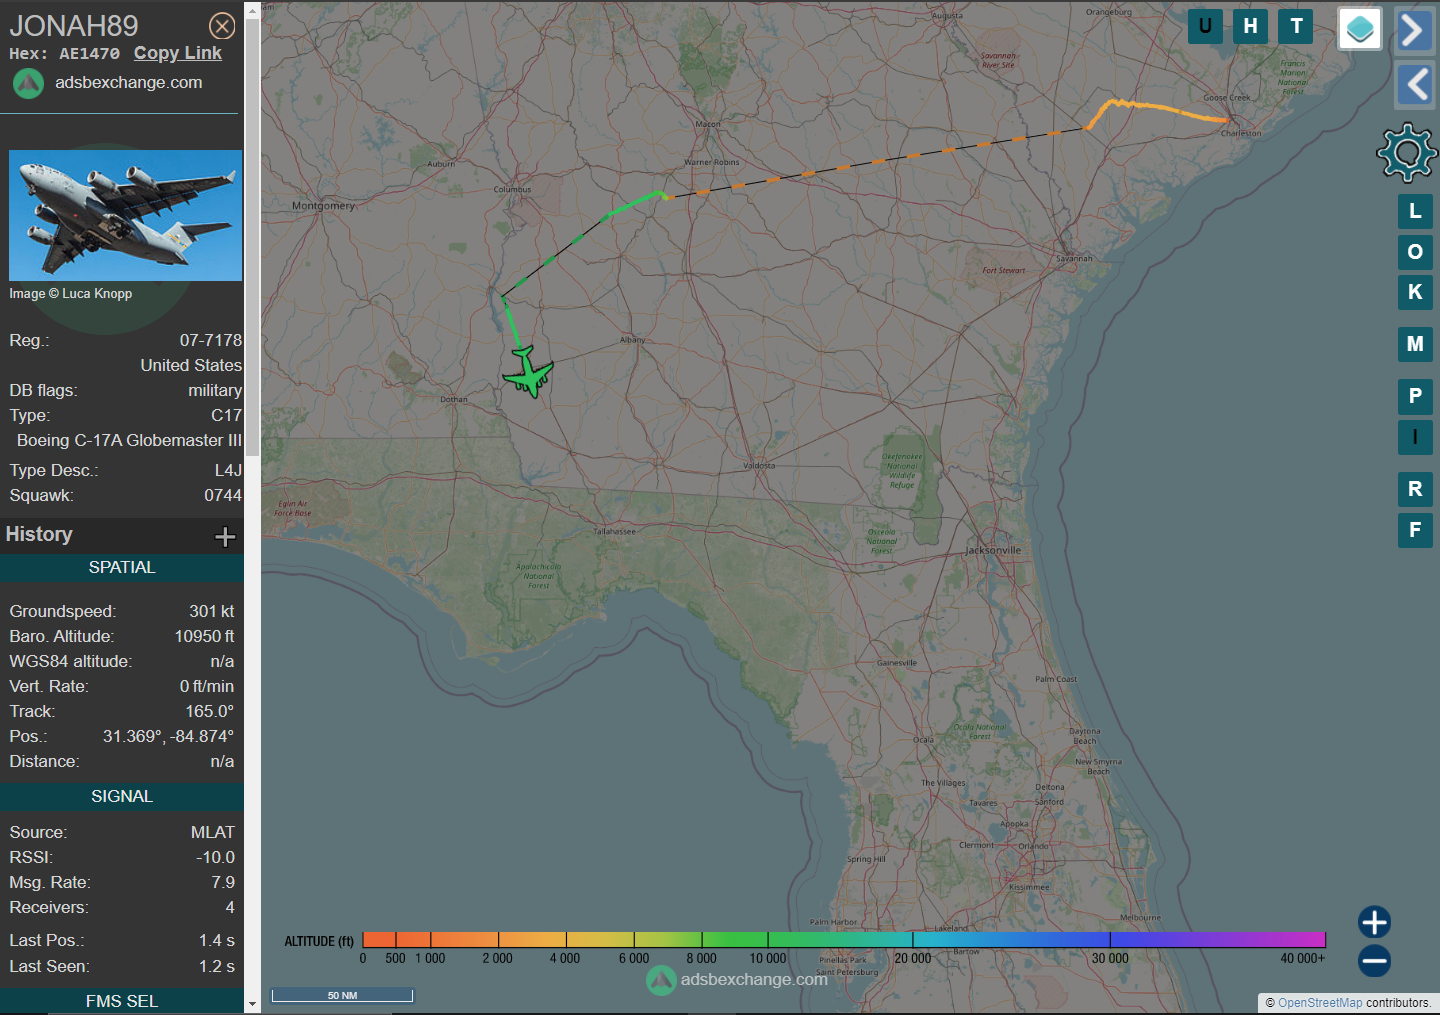The width and height of the screenshot is (1440, 1015).
Task: Click the Groundspeed value 301 kt
Action: tap(212, 611)
